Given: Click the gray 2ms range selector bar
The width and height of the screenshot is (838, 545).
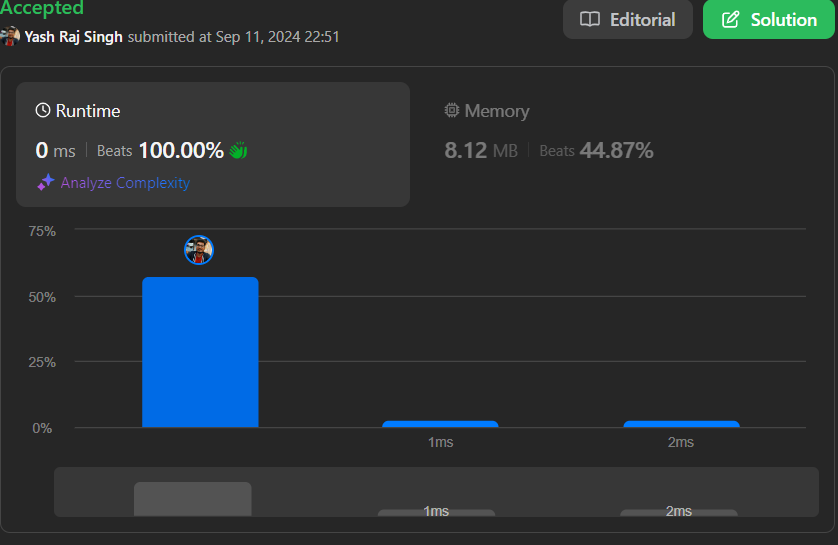Looking at the screenshot, I should [678, 512].
